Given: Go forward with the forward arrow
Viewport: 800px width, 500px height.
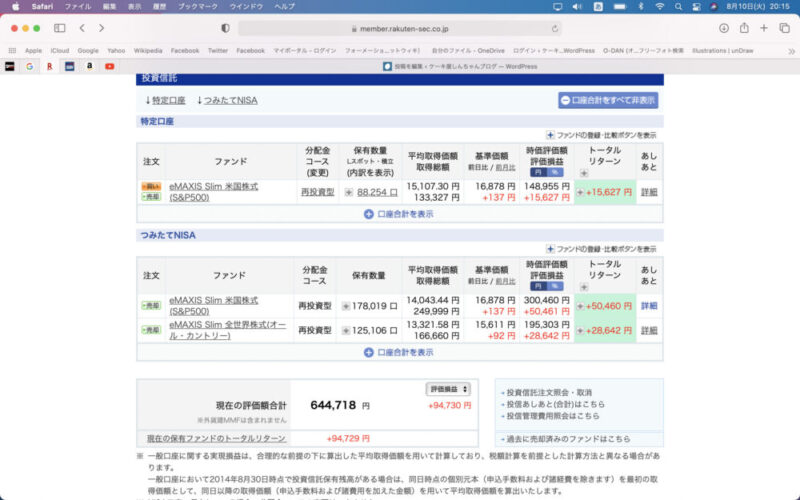Looking at the screenshot, I should (102, 28).
